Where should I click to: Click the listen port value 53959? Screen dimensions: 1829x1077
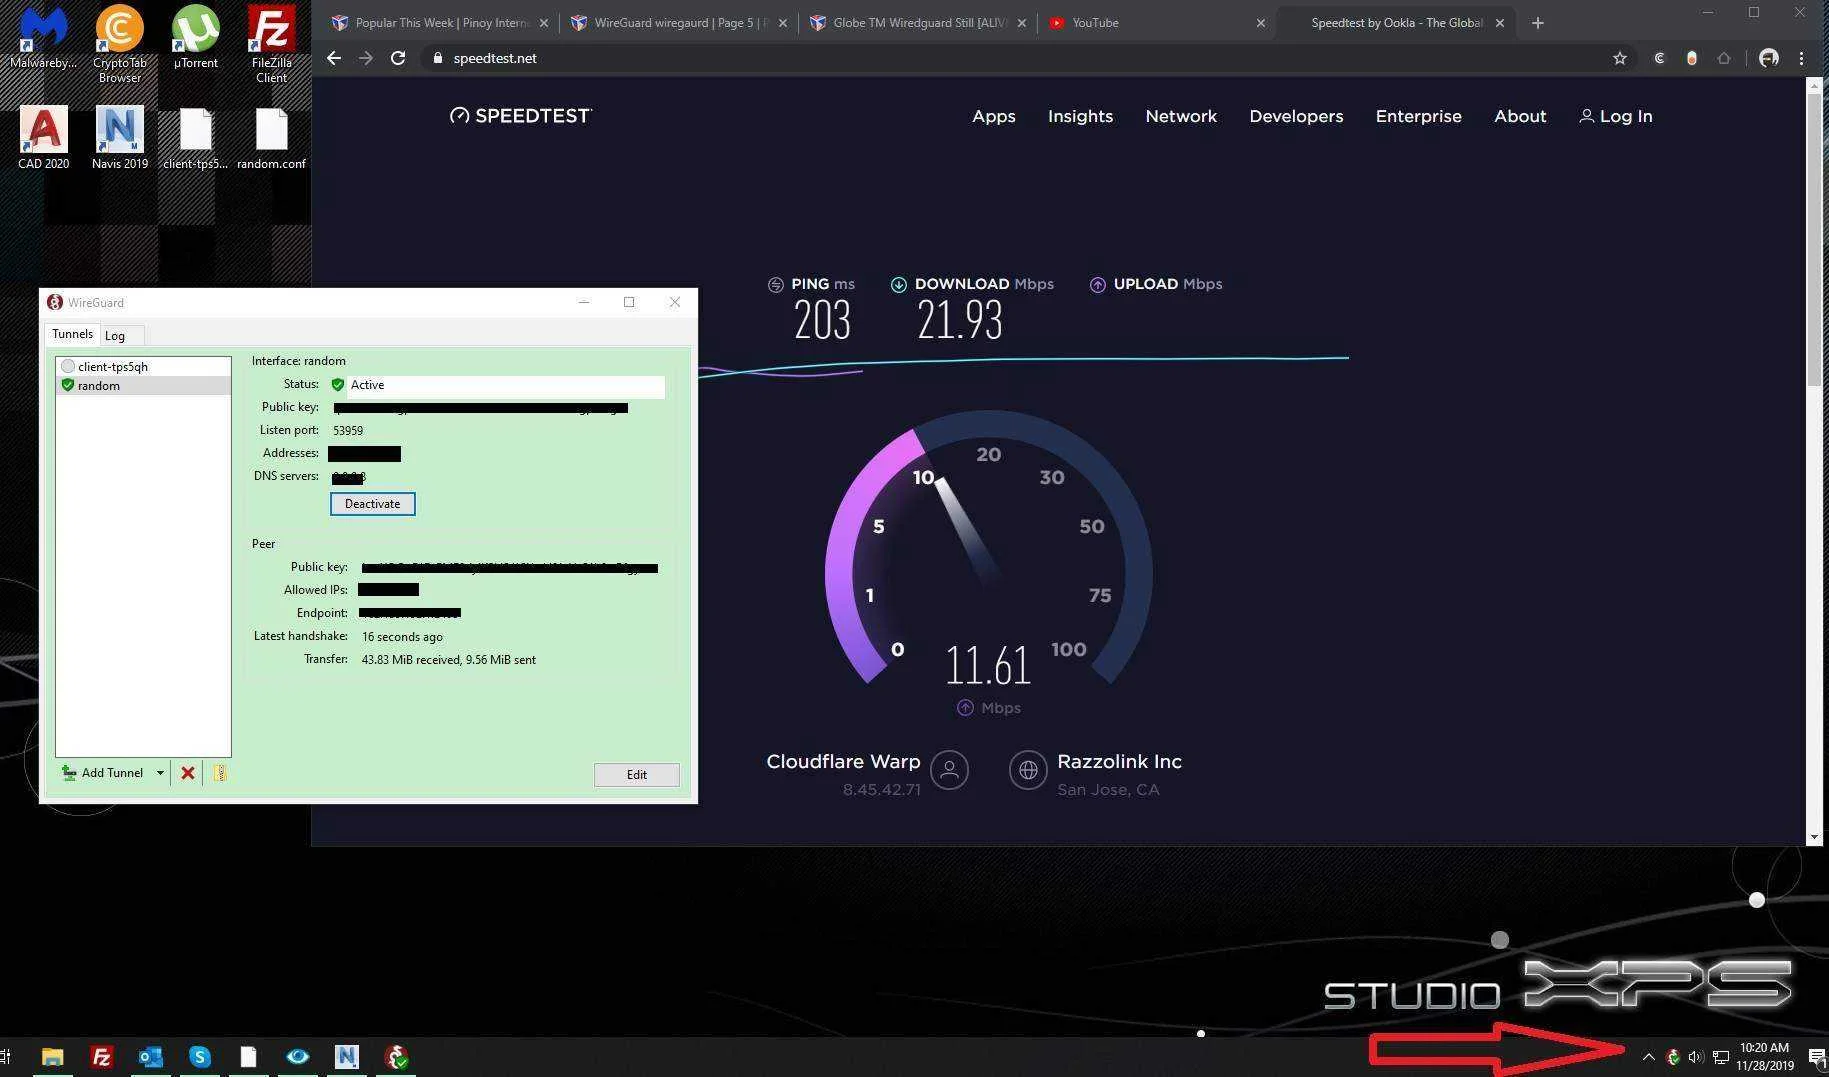click(348, 430)
